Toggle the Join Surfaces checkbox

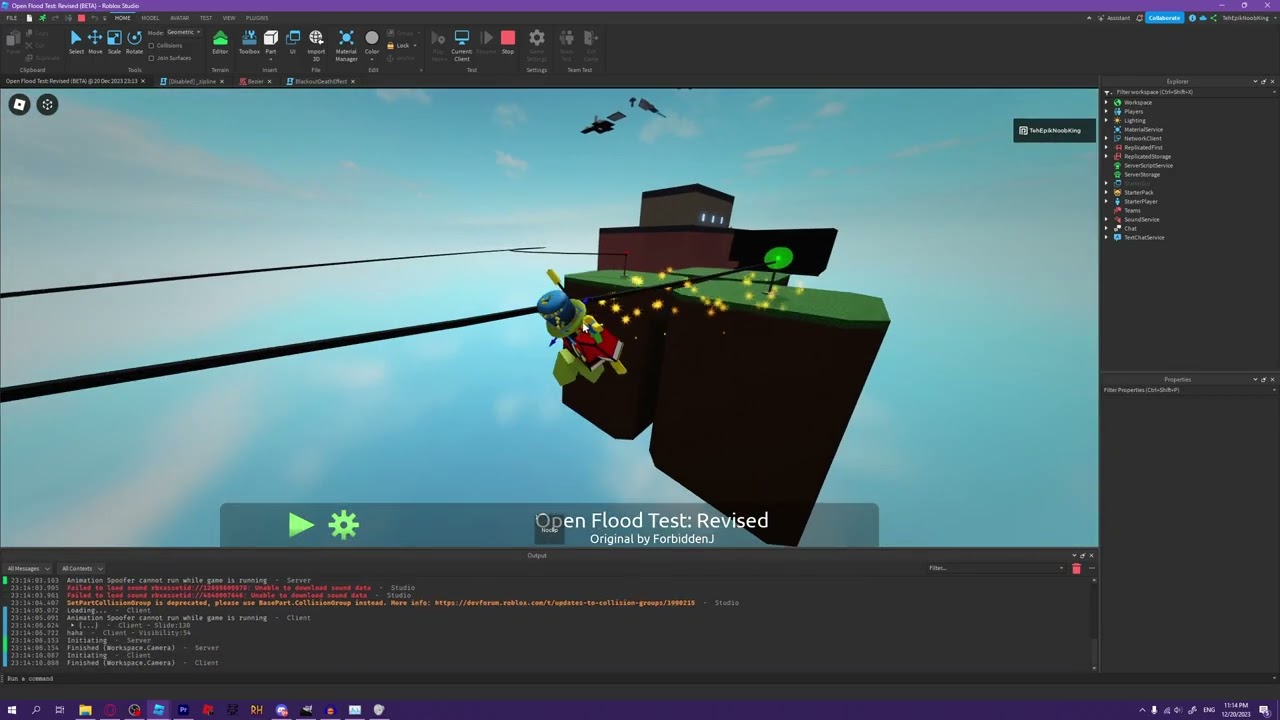pyautogui.click(x=151, y=58)
